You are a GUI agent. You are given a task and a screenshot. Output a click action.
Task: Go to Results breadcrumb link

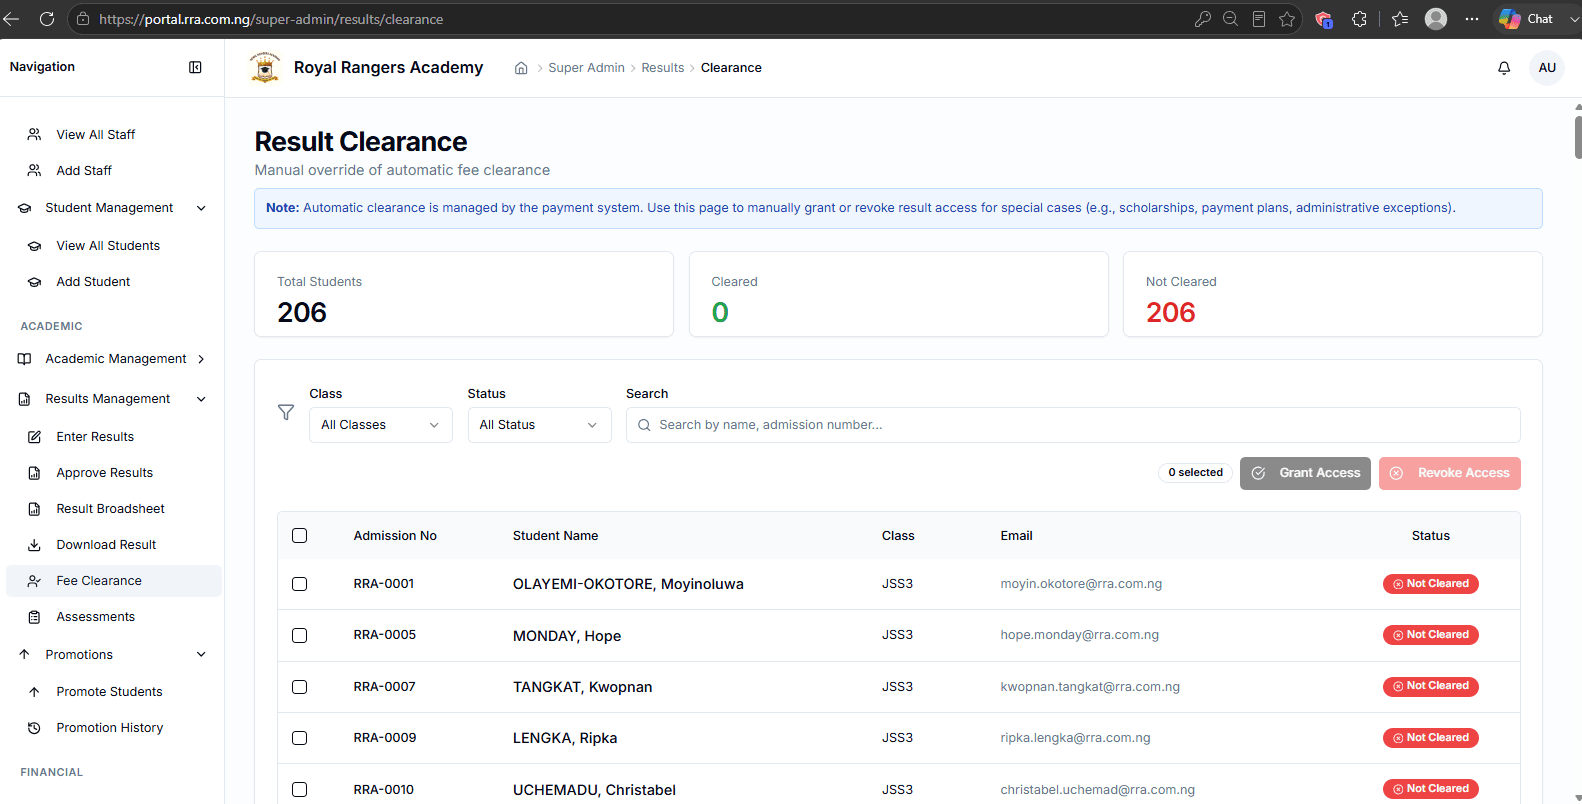coord(663,68)
